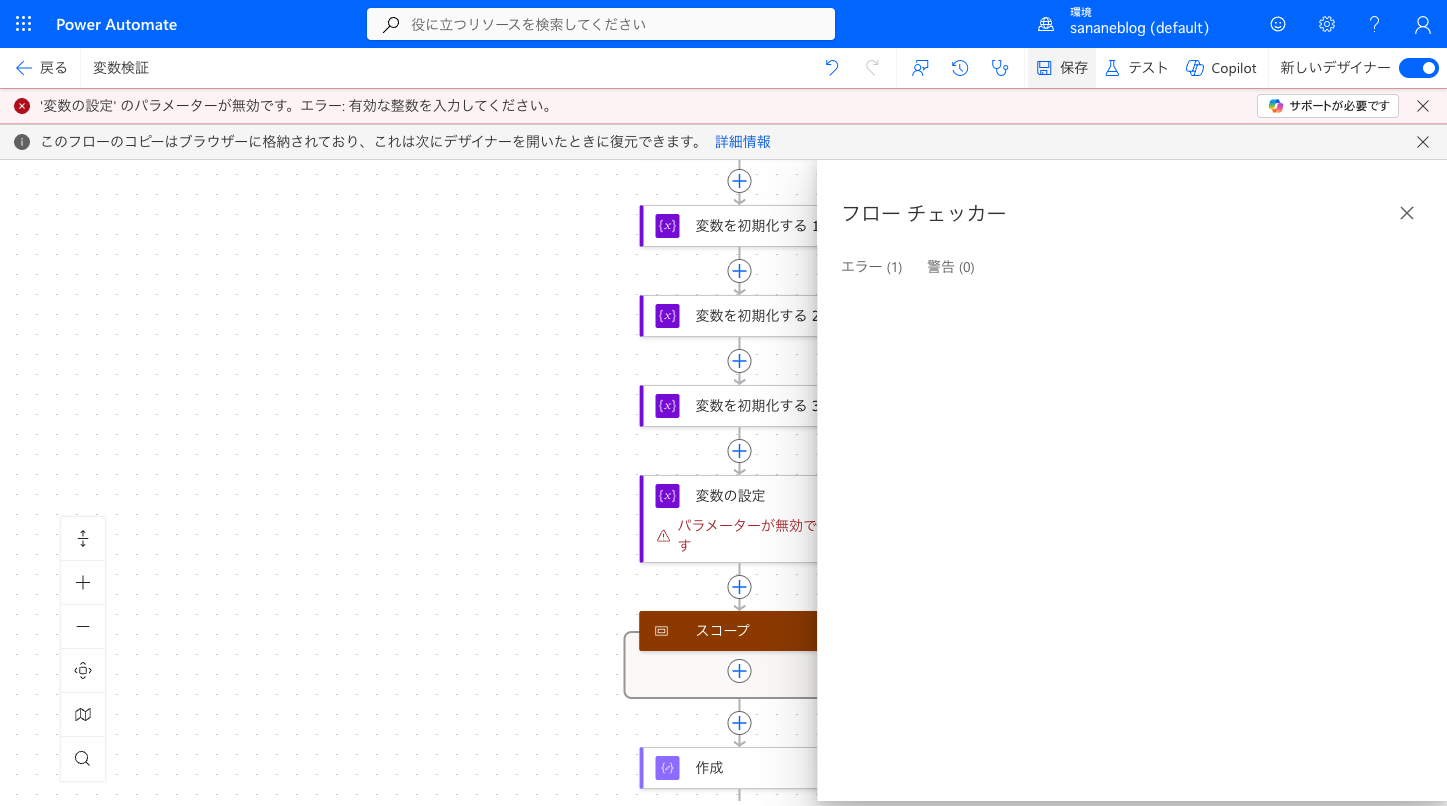Switch to the 警告 (0) tab

tap(950, 267)
